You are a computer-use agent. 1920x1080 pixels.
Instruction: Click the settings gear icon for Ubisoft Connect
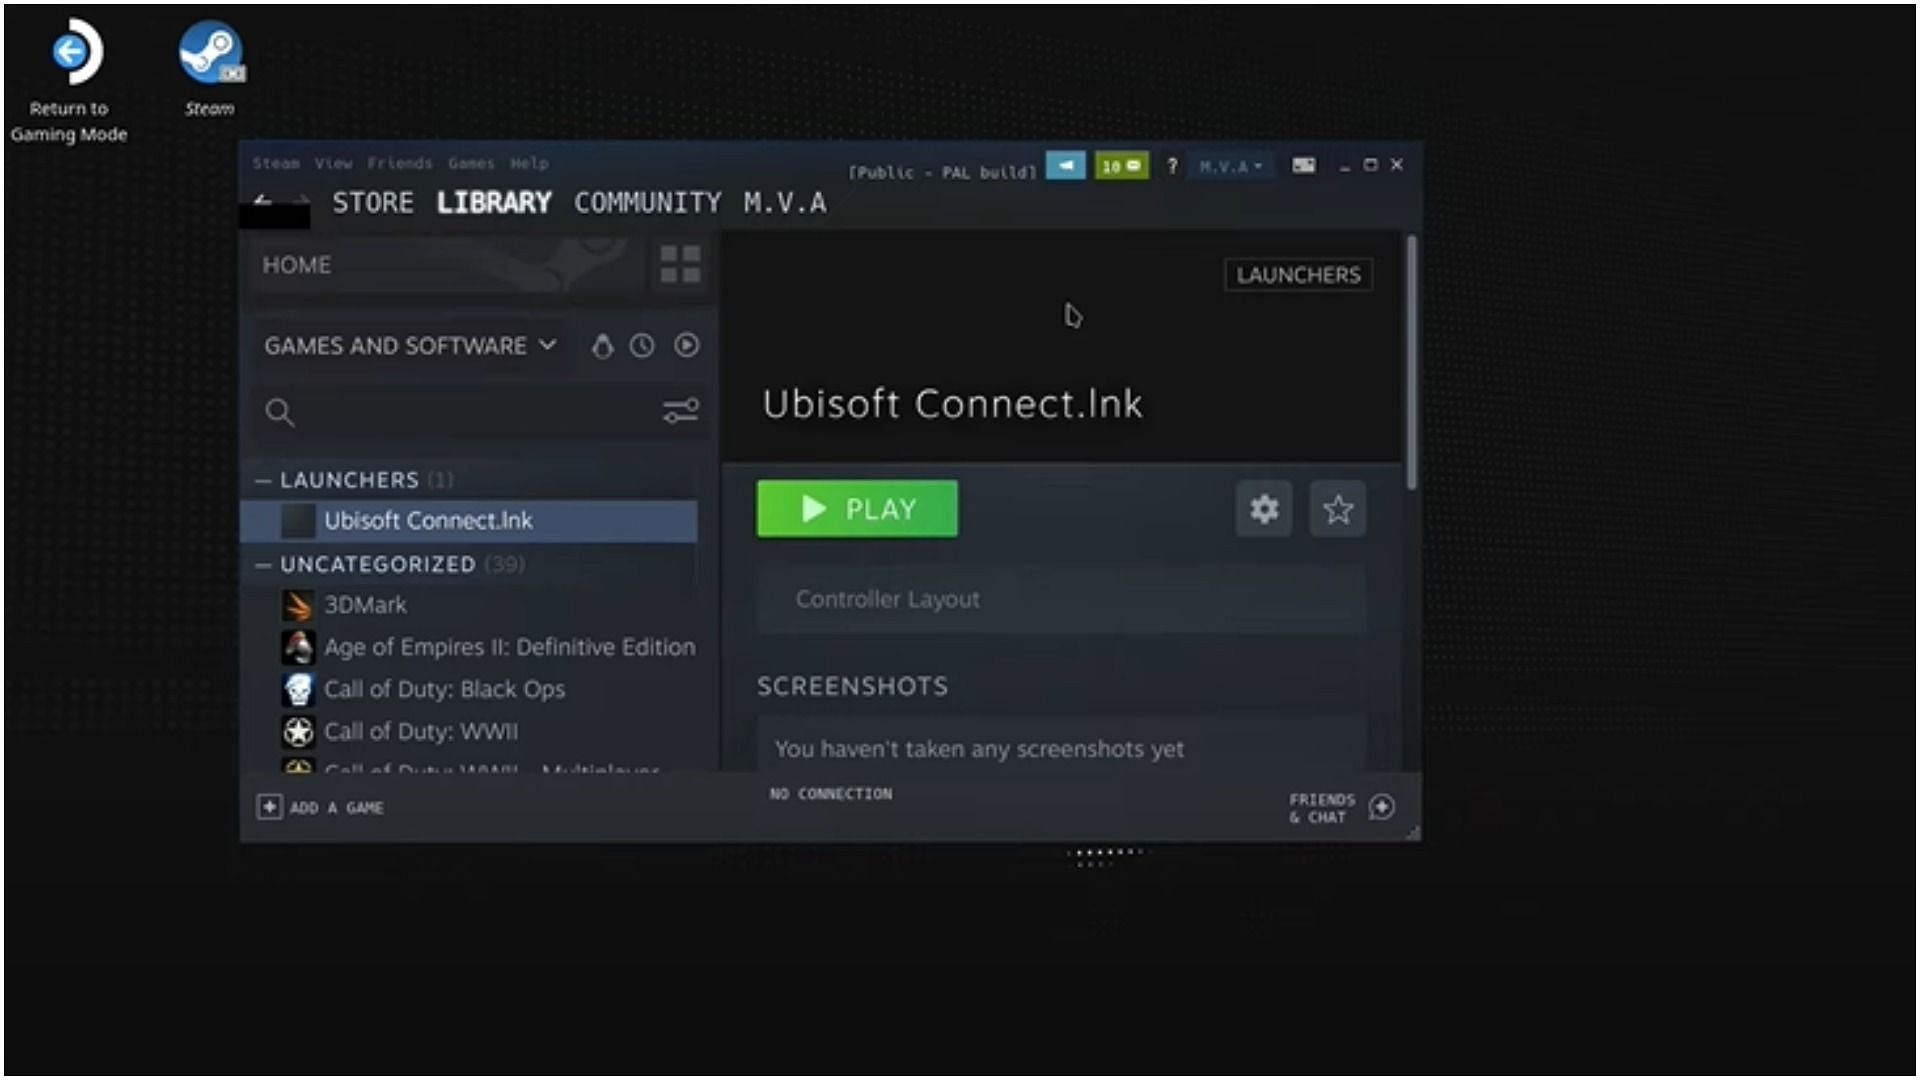(1263, 509)
